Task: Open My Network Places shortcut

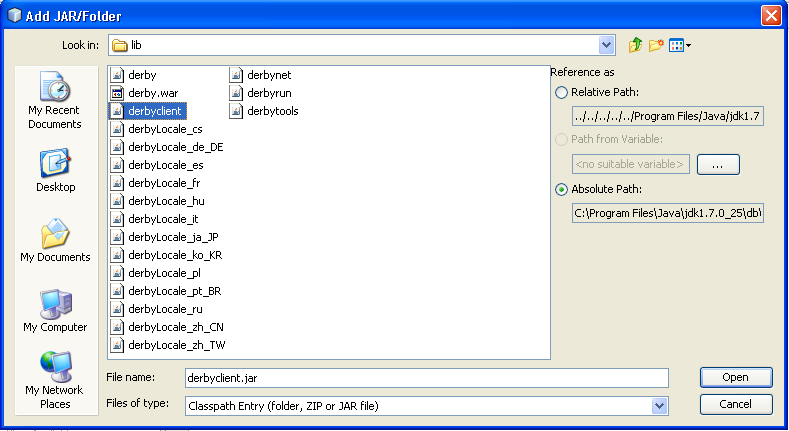Action: point(55,380)
